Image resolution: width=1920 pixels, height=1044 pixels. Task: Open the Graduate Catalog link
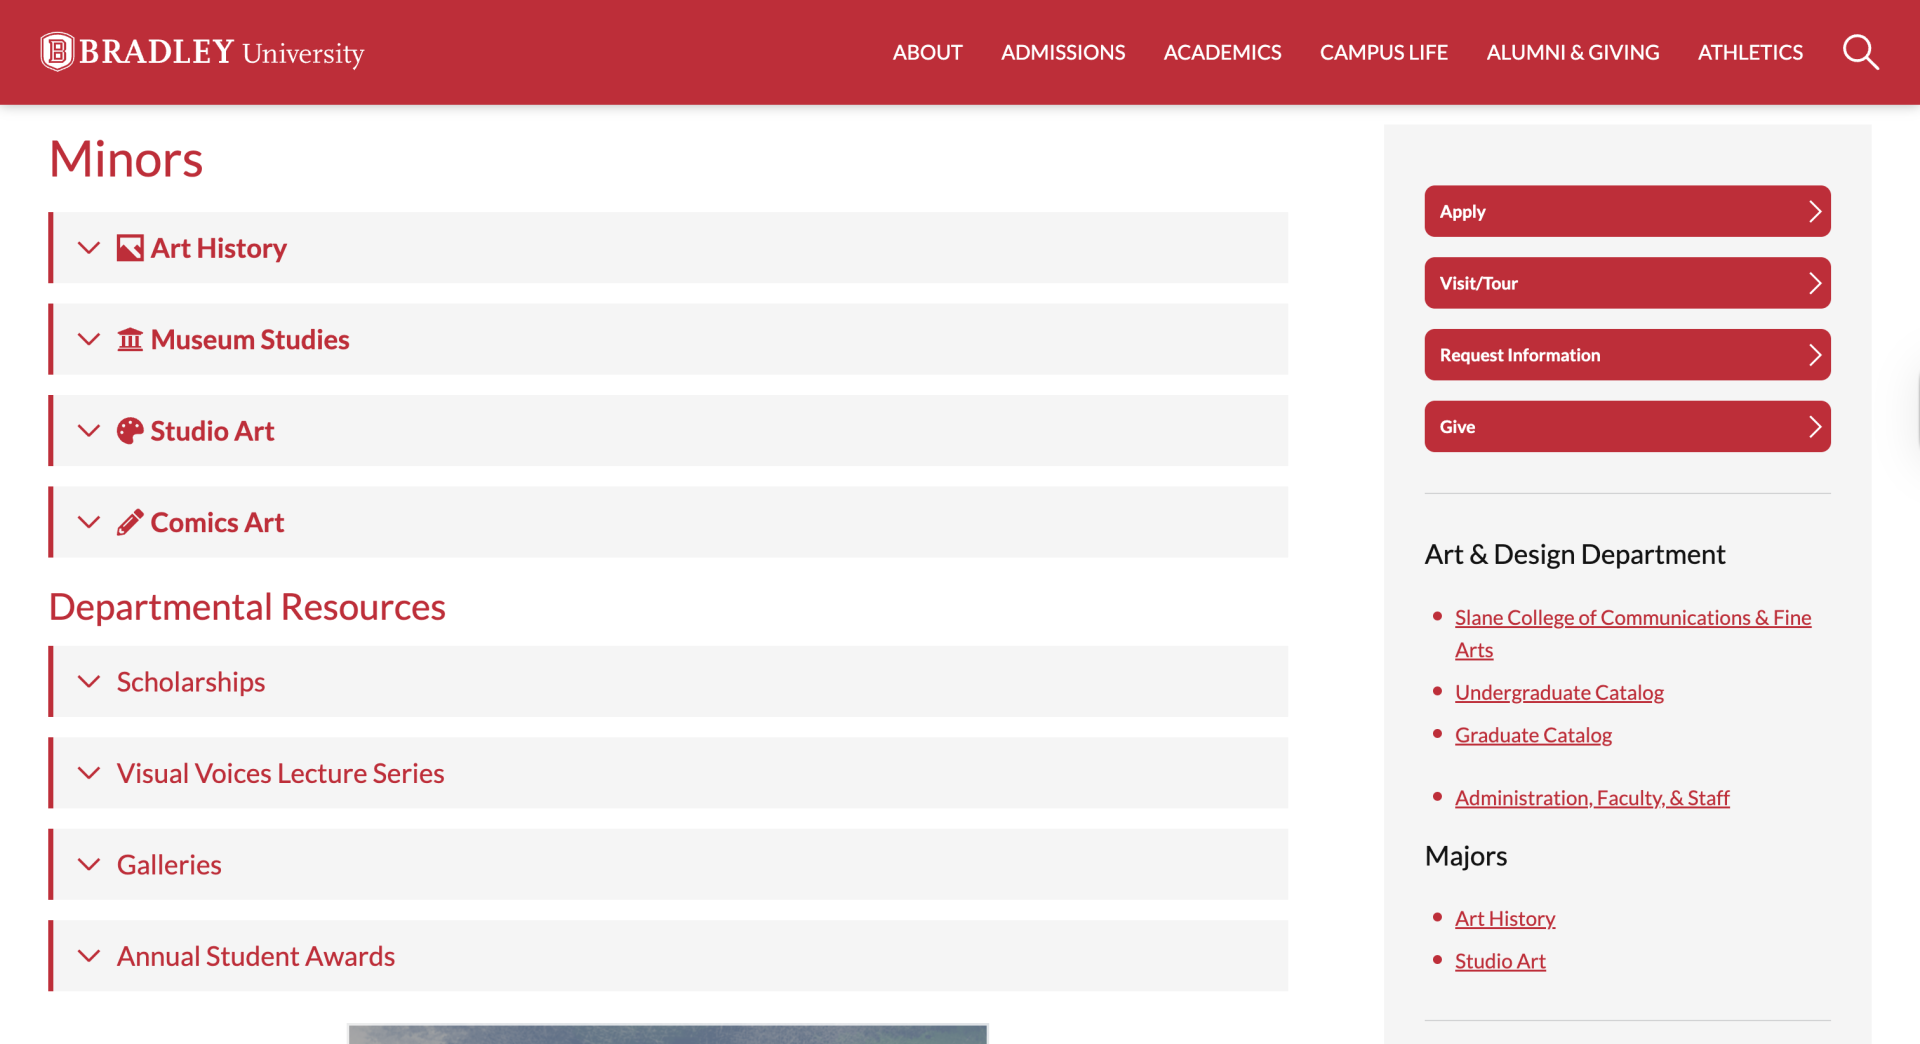click(1533, 735)
